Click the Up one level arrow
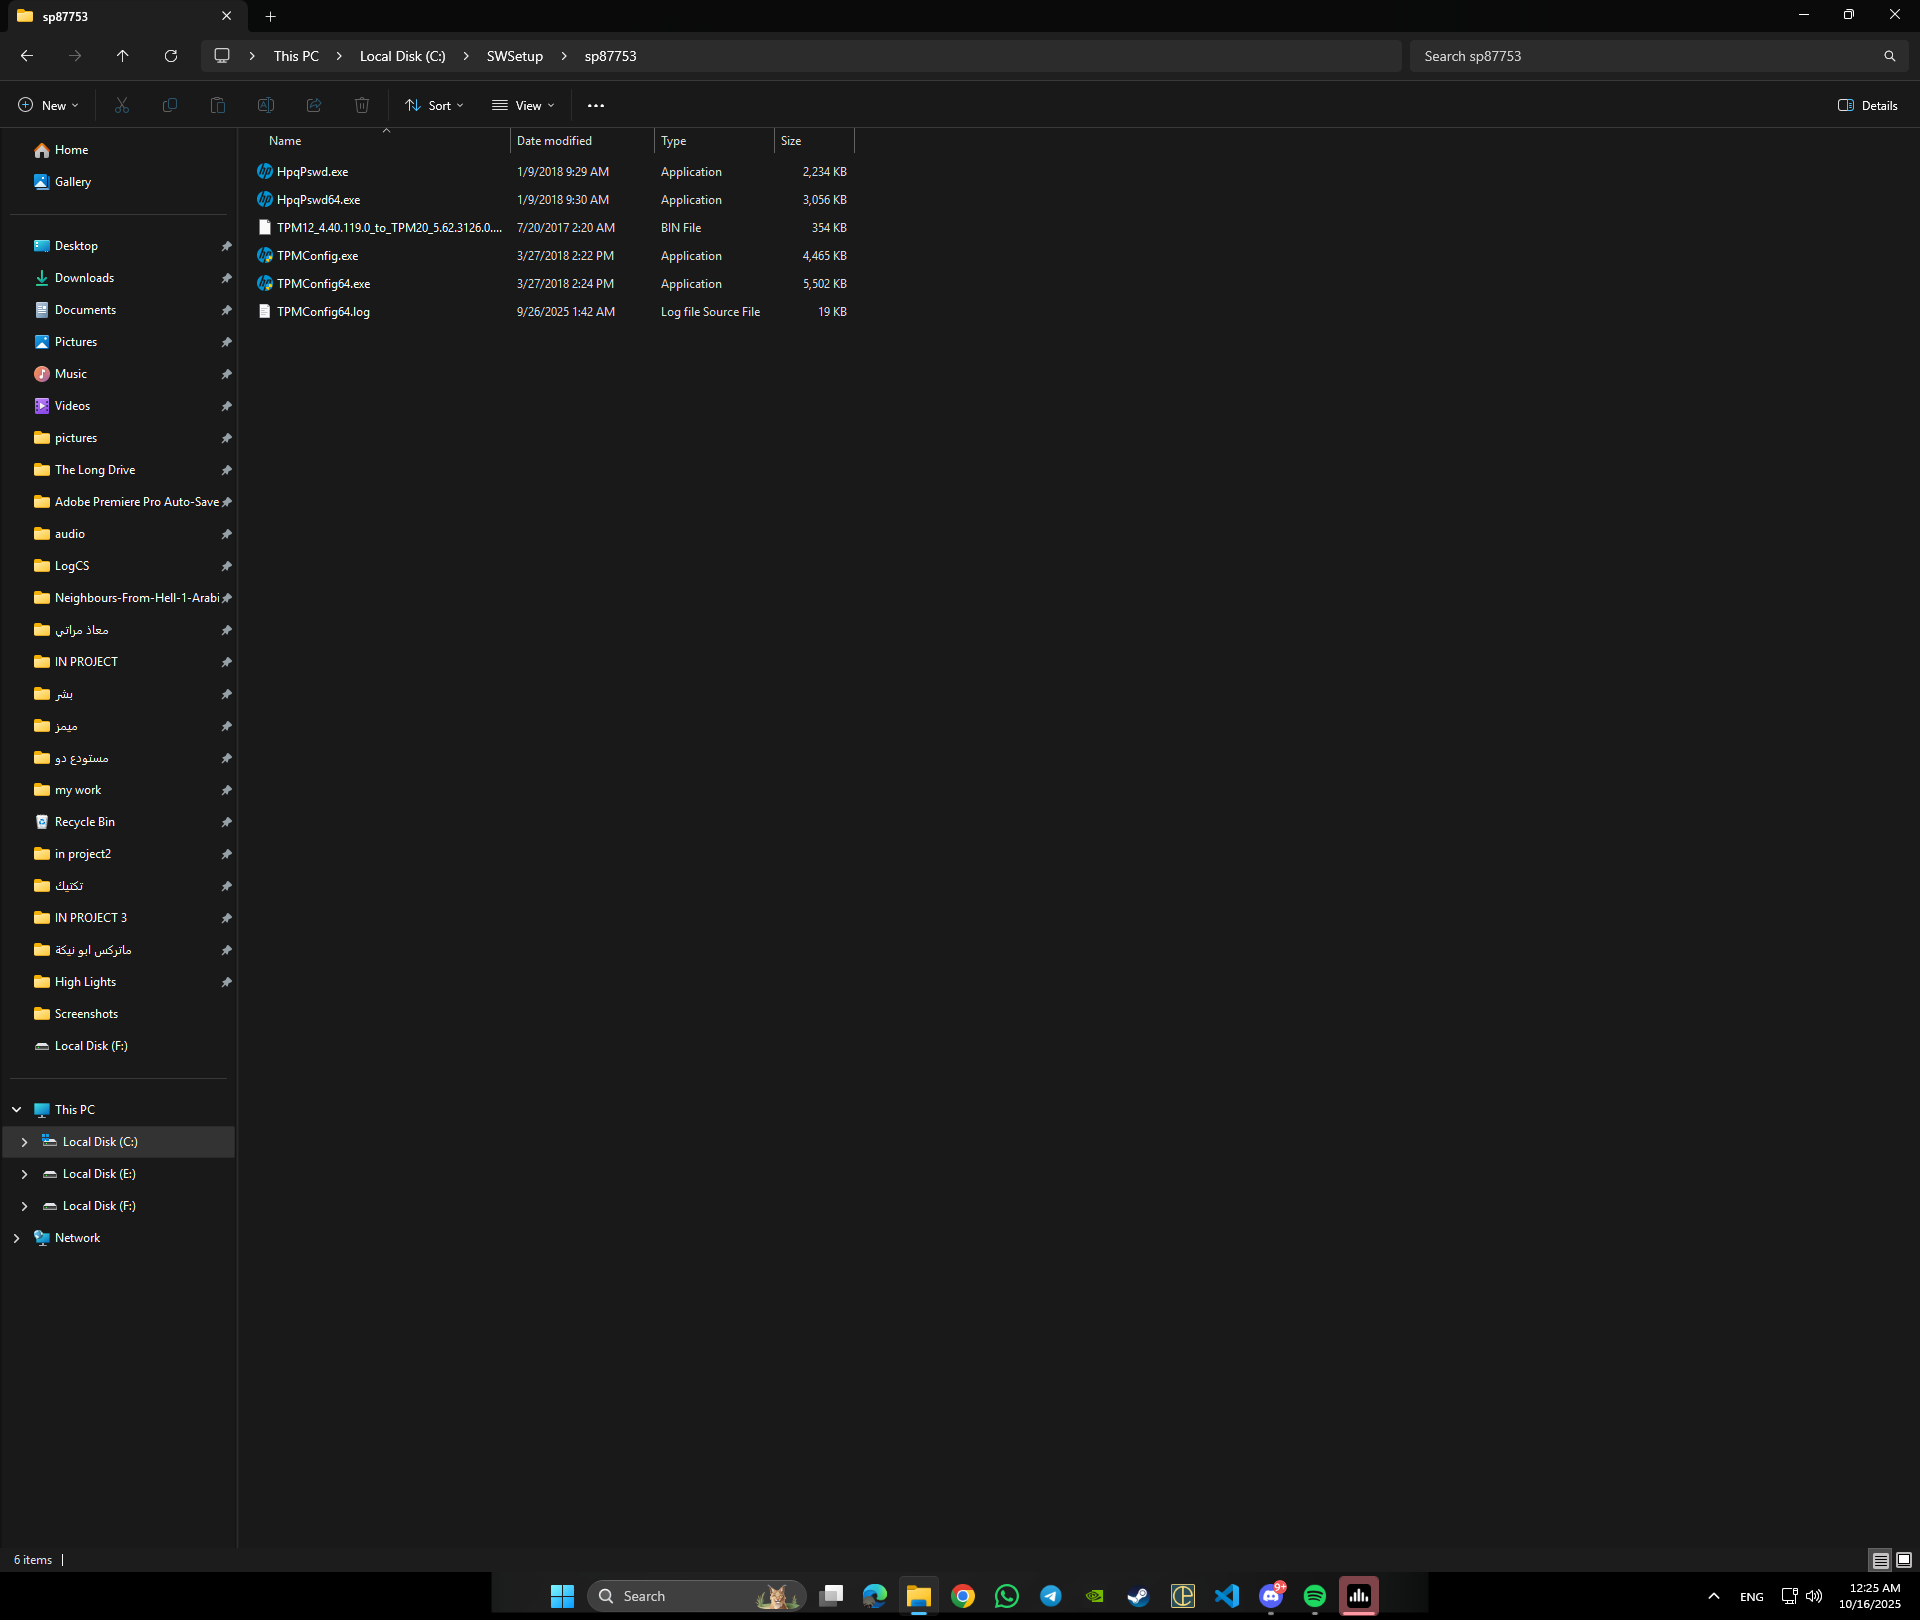This screenshot has height=1620, width=1920. pyautogui.click(x=122, y=56)
